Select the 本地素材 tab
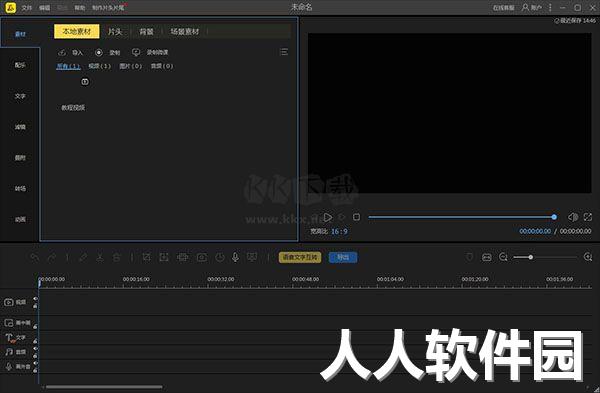600x393 pixels. click(x=77, y=31)
